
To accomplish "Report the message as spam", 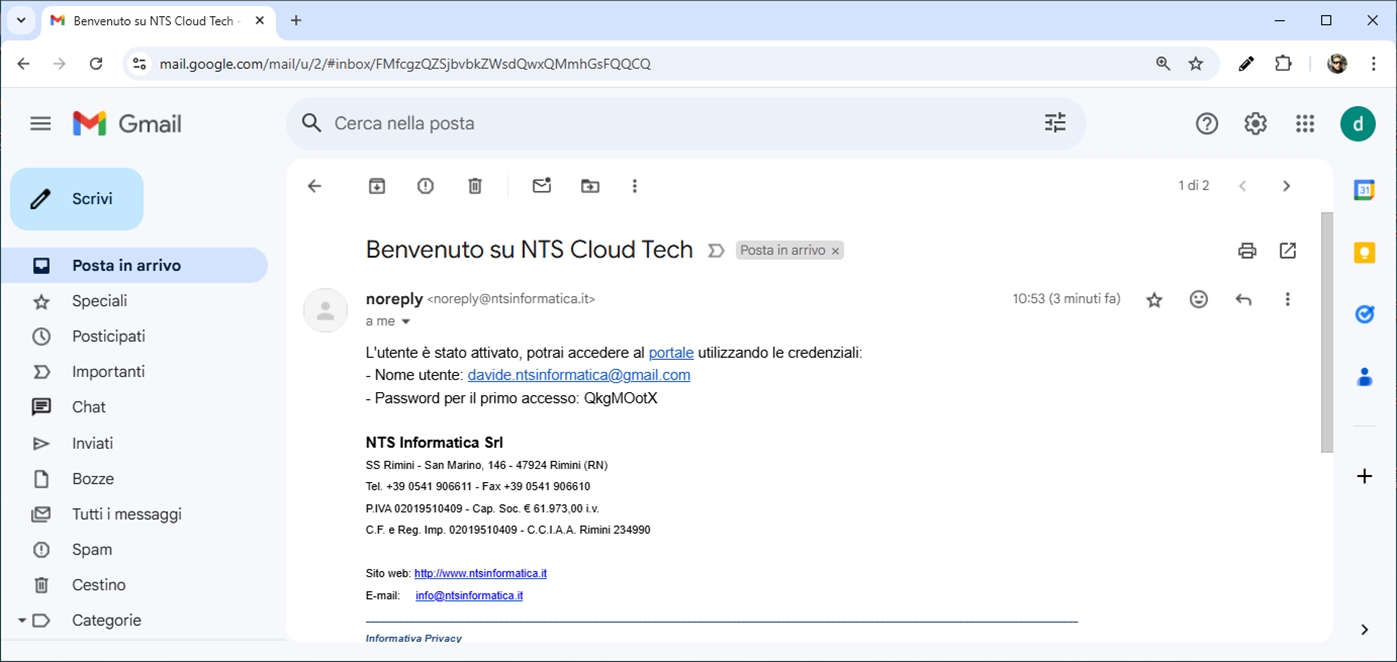I will [426, 186].
